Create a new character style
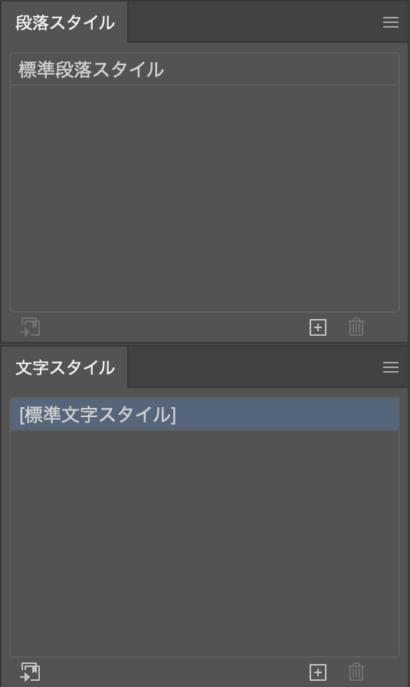The width and height of the screenshot is (410, 687). click(318, 672)
